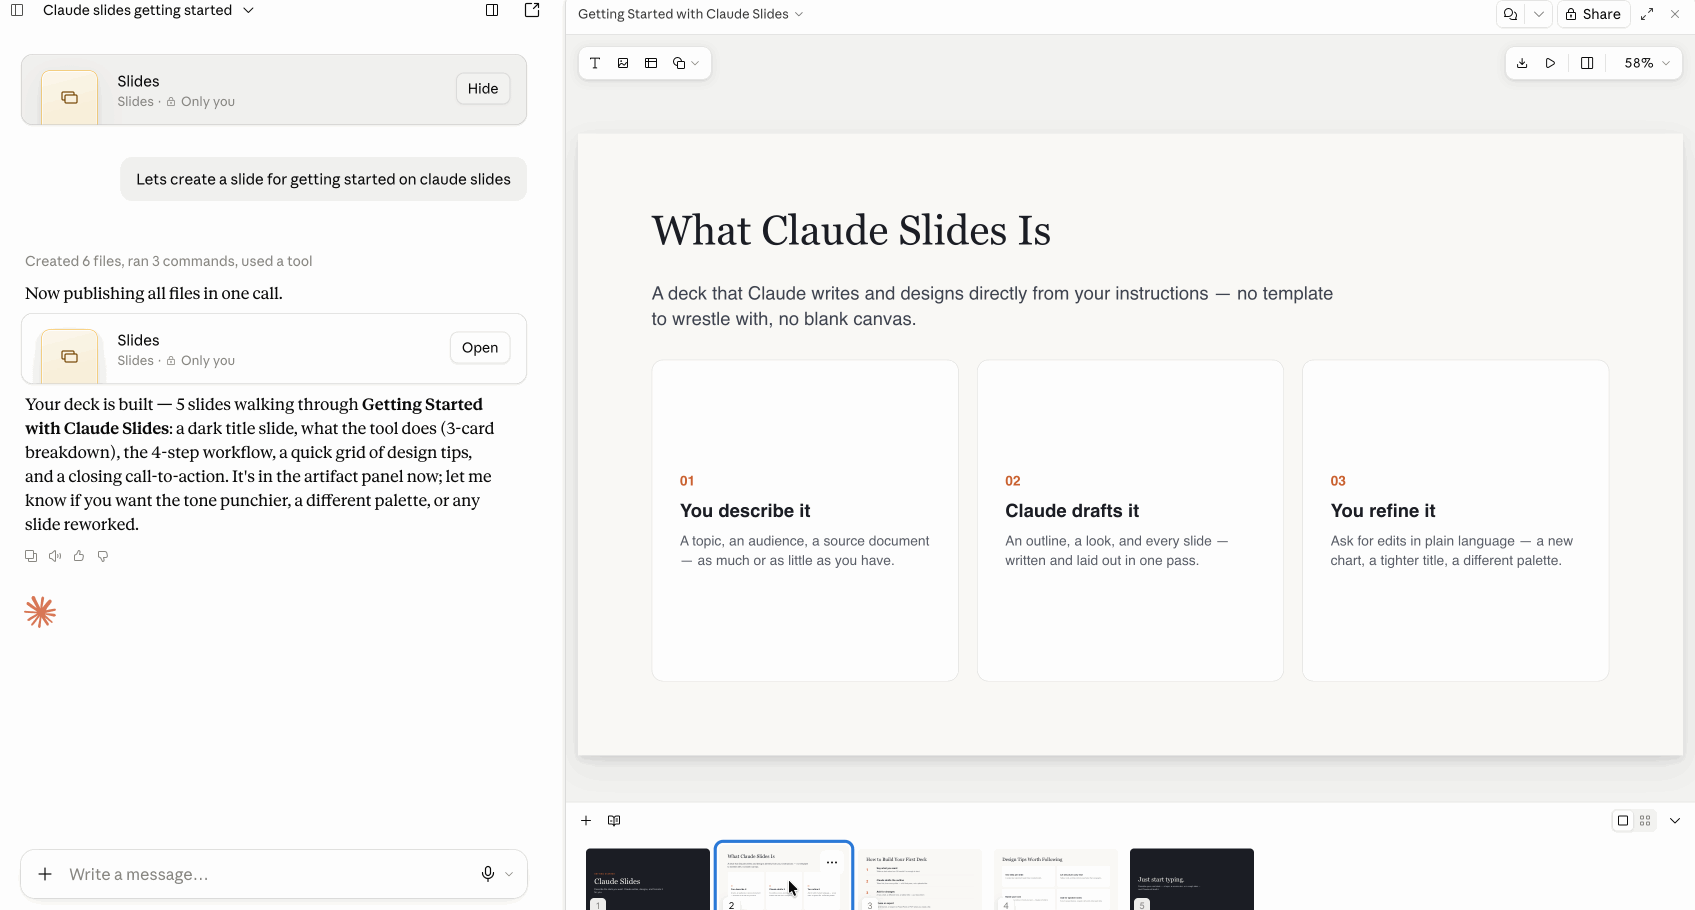This screenshot has height=910, width=1695.
Task: Collapse the slide thumbnail strip chevron
Action: [x=1675, y=821]
